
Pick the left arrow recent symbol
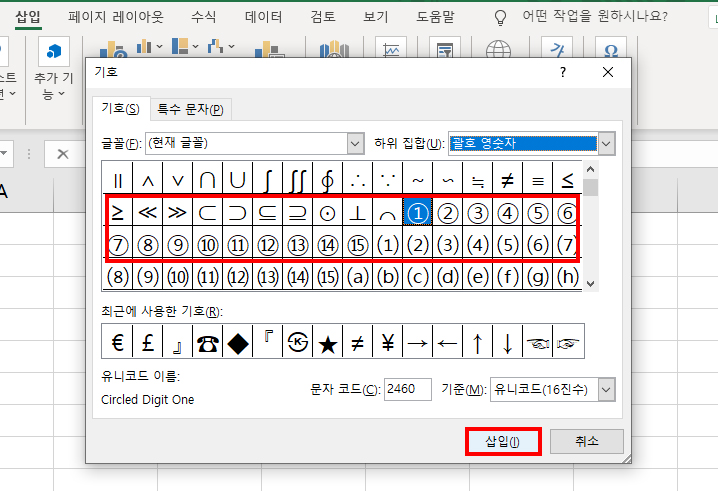447,342
